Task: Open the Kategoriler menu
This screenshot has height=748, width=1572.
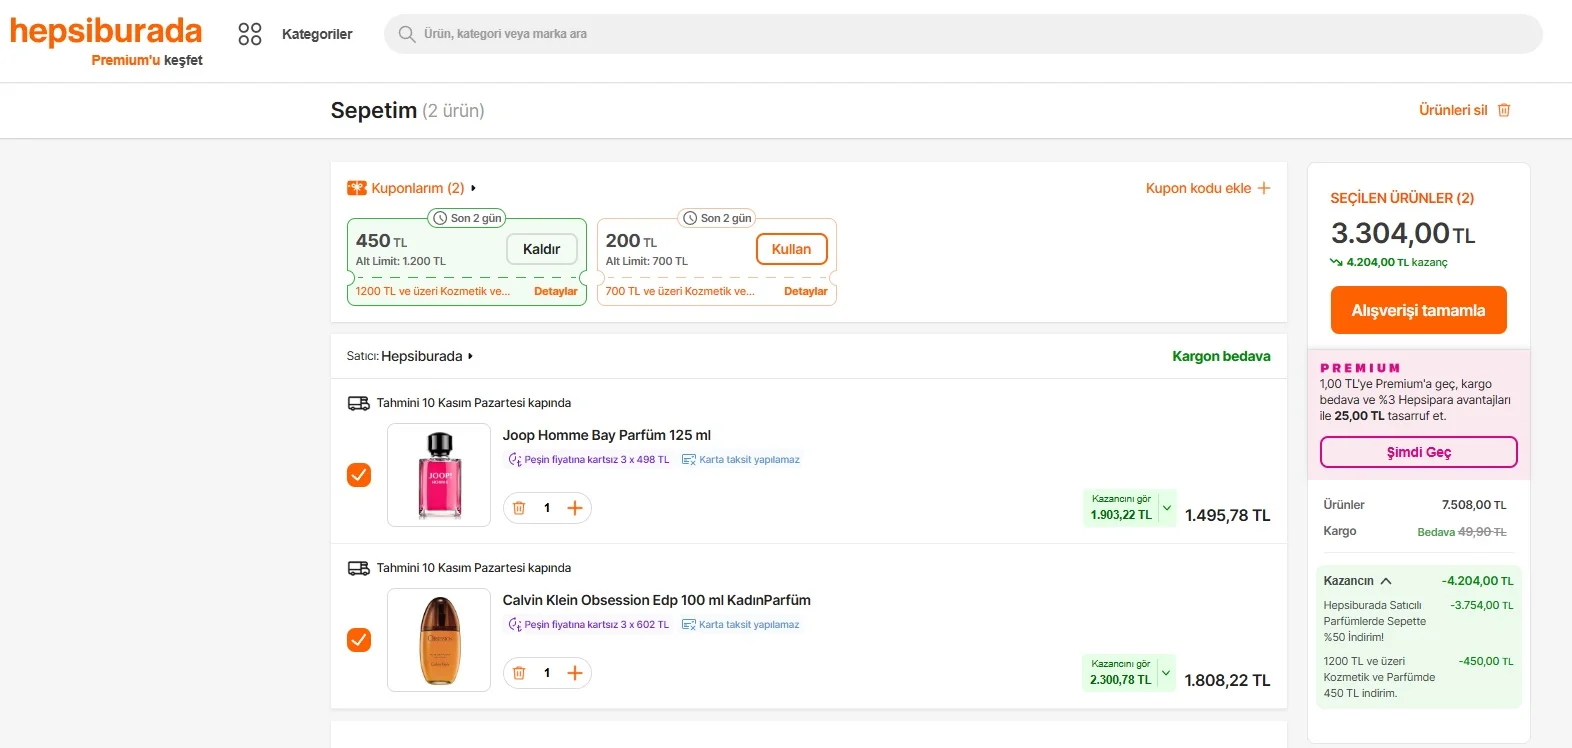Action: 317,34
